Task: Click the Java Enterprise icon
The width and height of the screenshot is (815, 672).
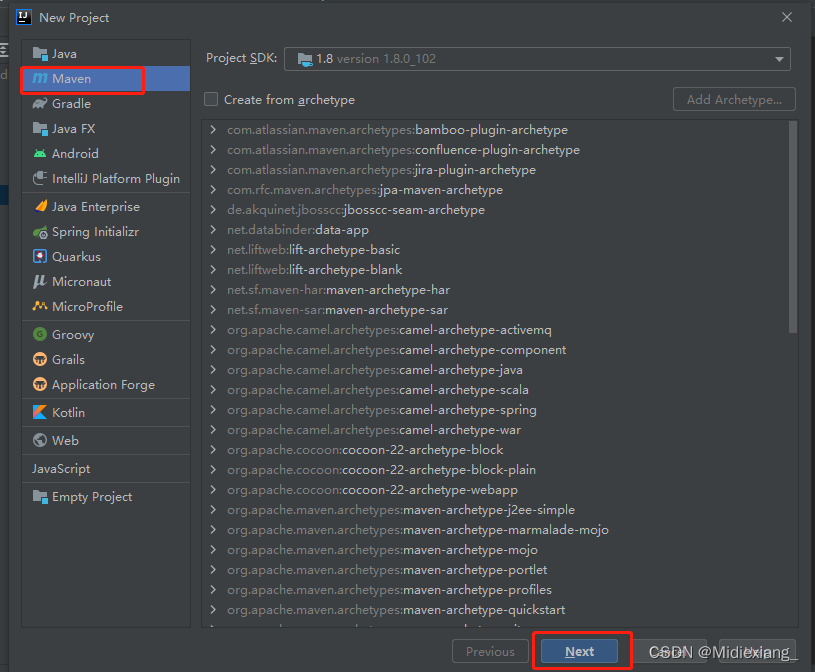Action: pyautogui.click(x=40, y=206)
